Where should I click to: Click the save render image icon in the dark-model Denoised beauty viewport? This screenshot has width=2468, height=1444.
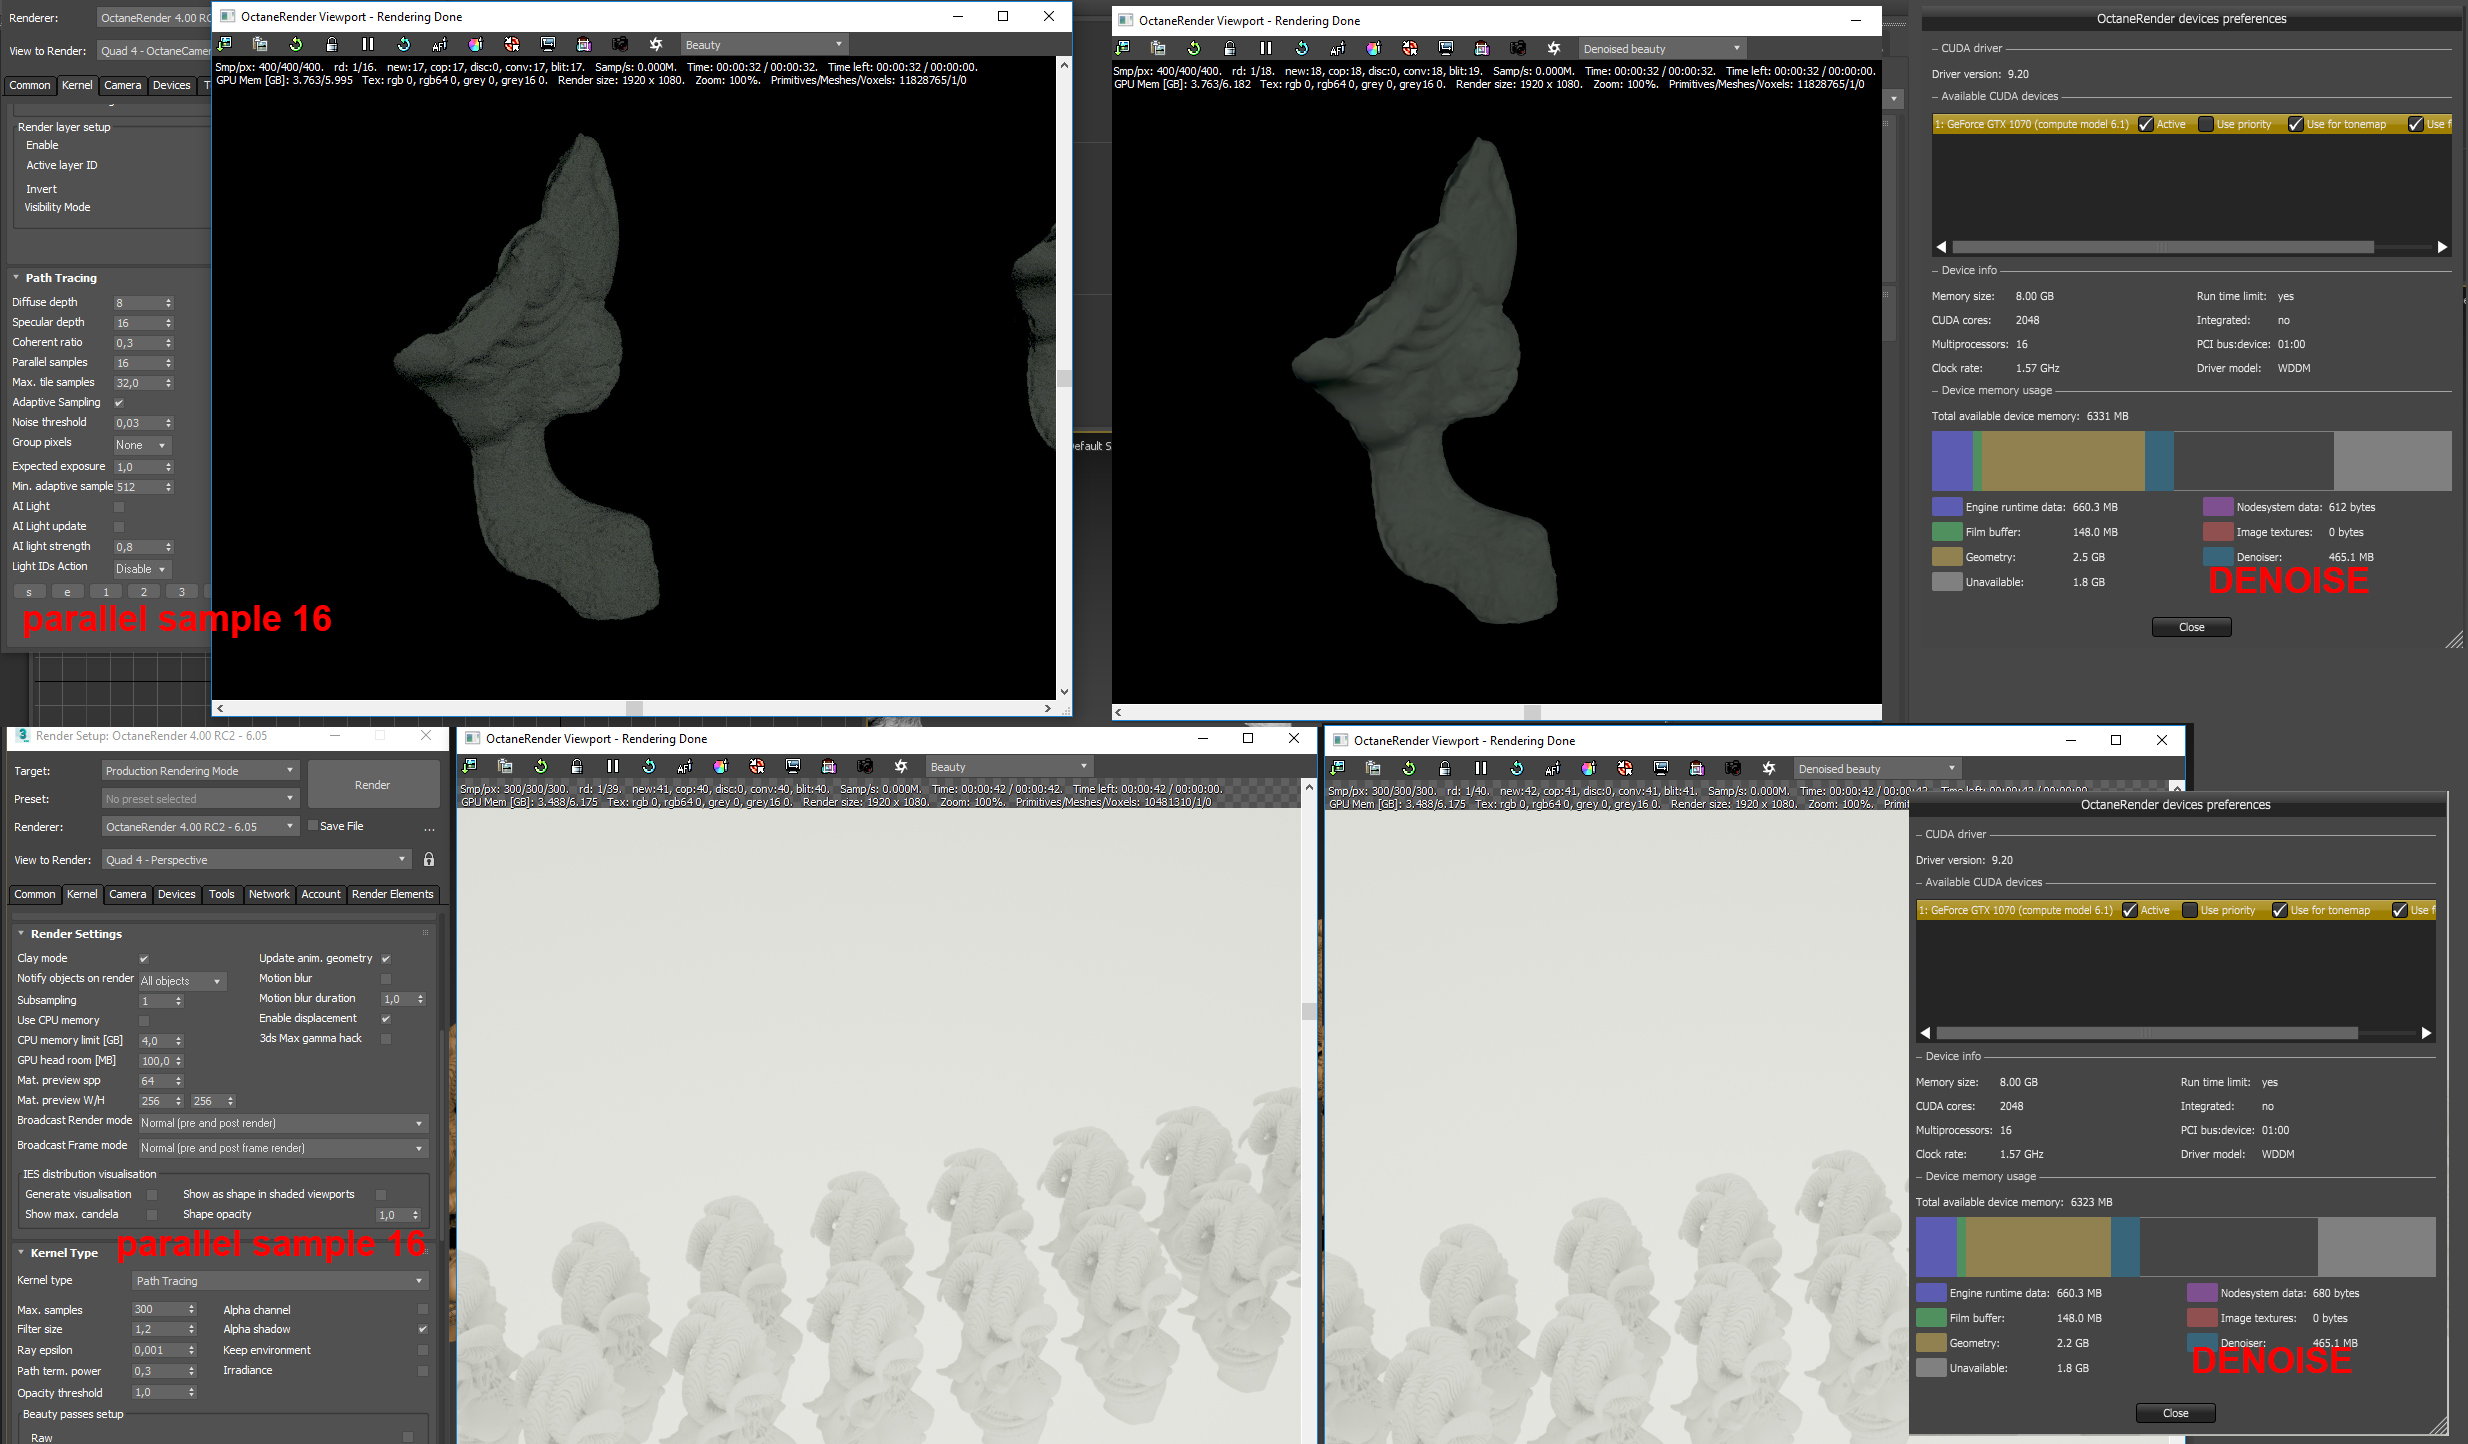point(1123,49)
